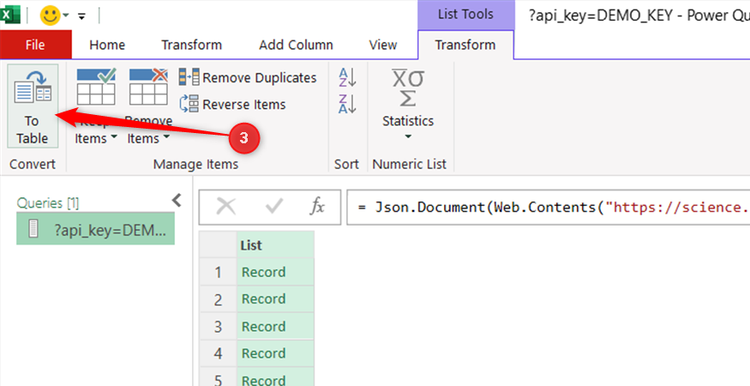Sort list descending Z to A
750x386 pixels.
347,104
